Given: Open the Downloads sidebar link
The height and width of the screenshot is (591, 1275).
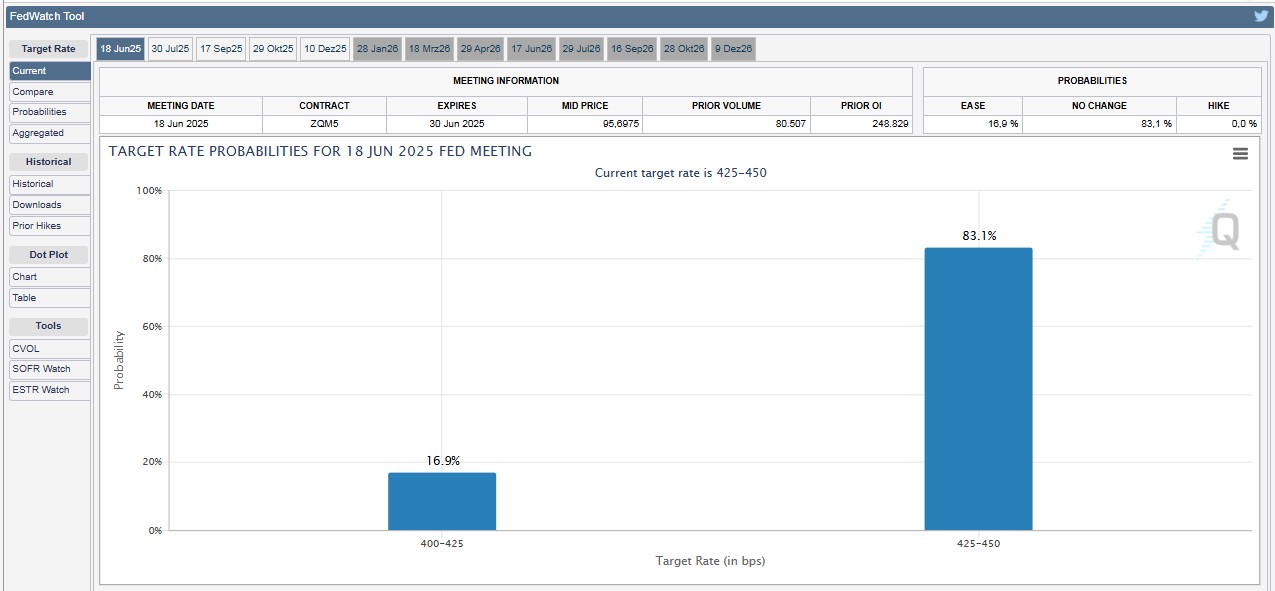Looking at the screenshot, I should click(50, 205).
